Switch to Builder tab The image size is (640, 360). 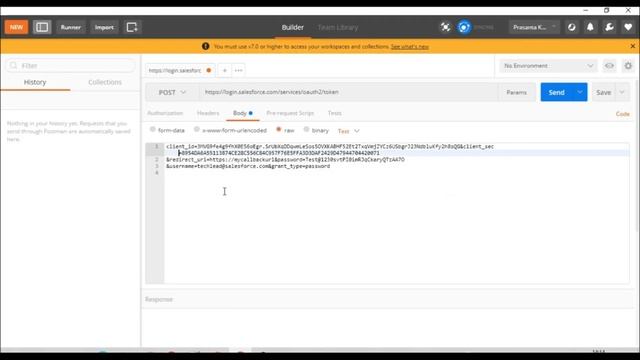pyautogui.click(x=292, y=27)
